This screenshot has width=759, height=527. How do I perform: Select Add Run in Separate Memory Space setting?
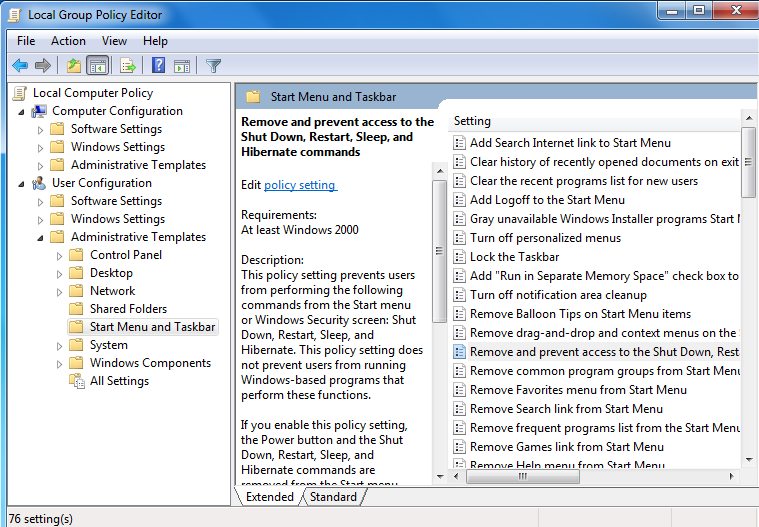click(x=605, y=276)
